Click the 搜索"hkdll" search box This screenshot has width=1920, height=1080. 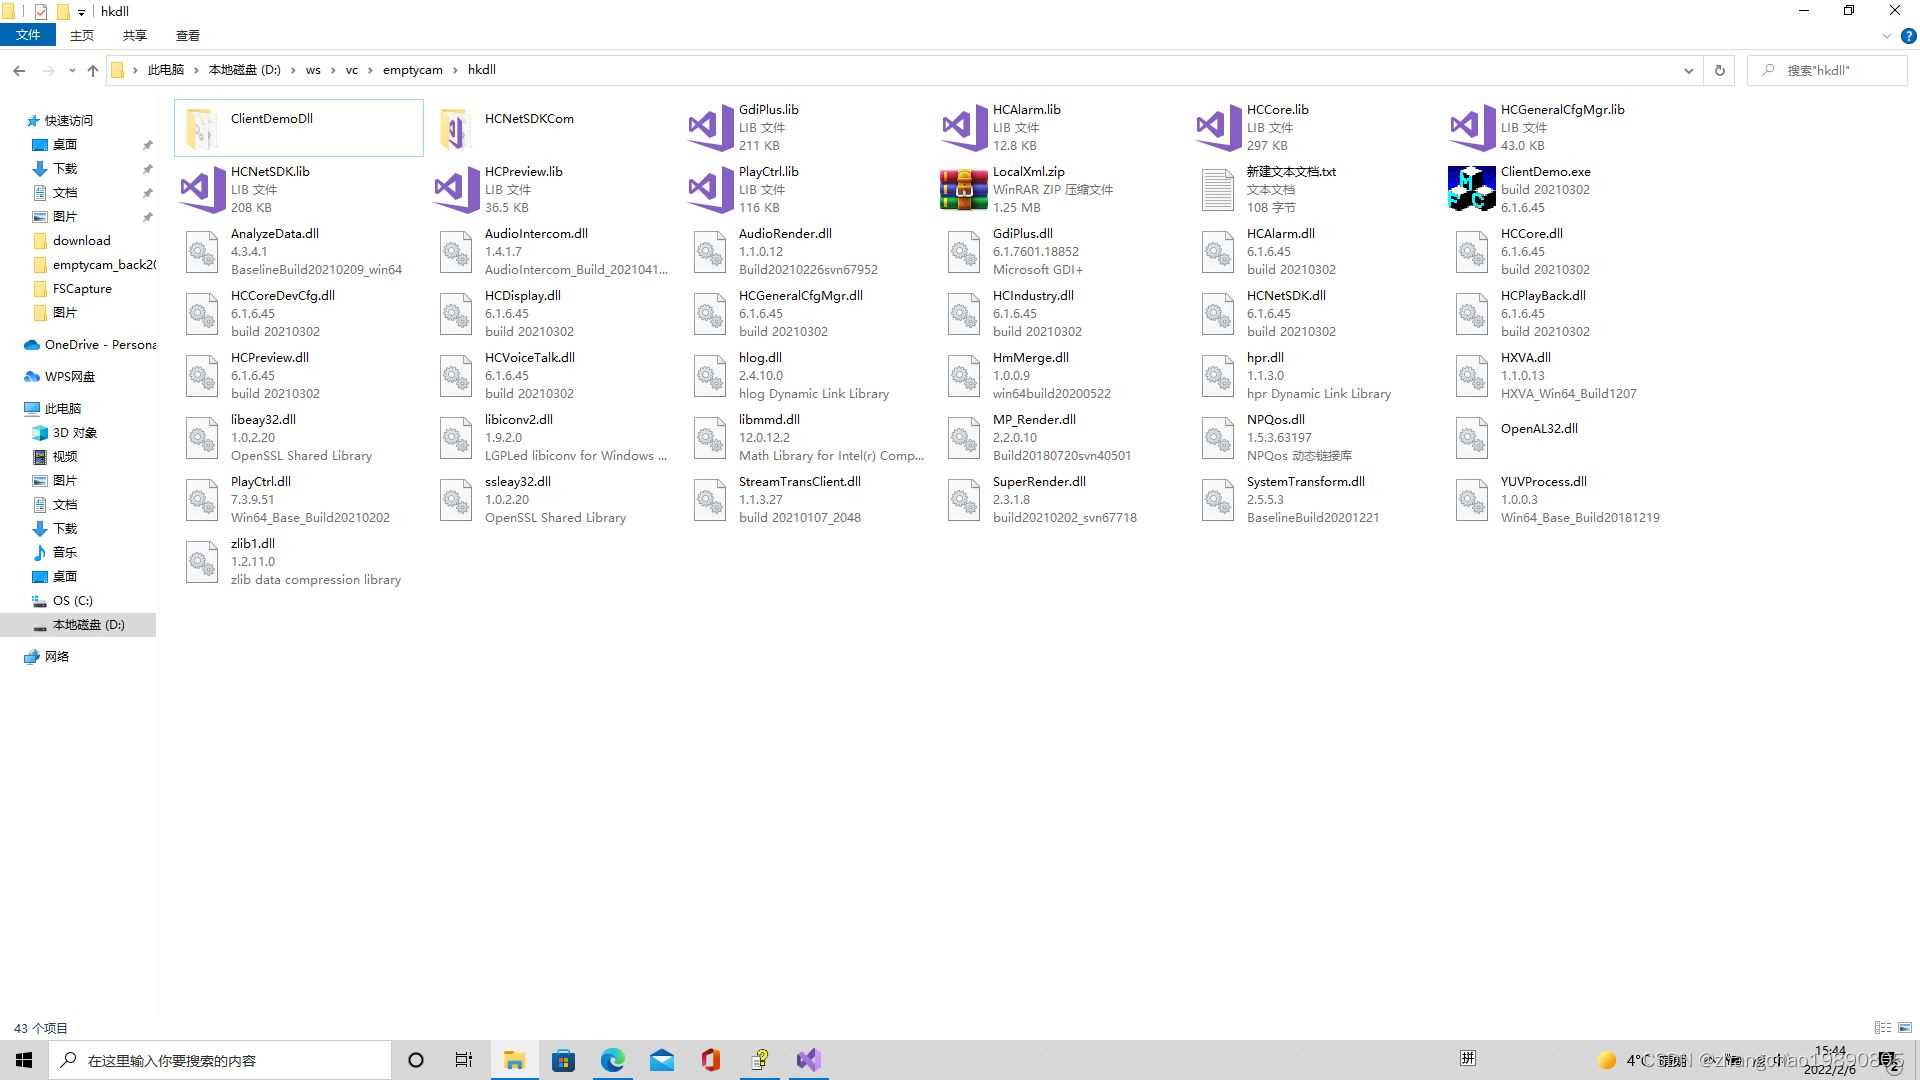(x=1828, y=70)
